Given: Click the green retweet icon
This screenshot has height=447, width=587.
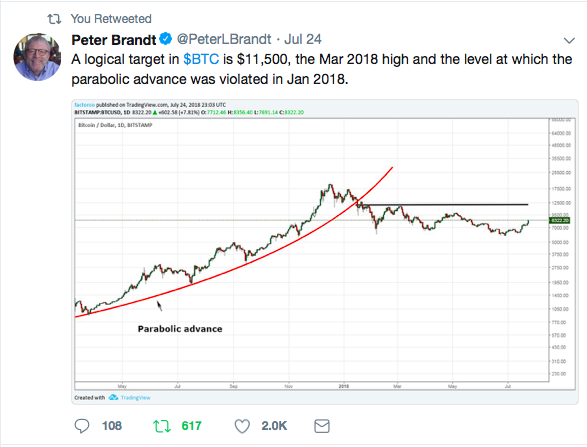Looking at the screenshot, I should pos(161,426).
